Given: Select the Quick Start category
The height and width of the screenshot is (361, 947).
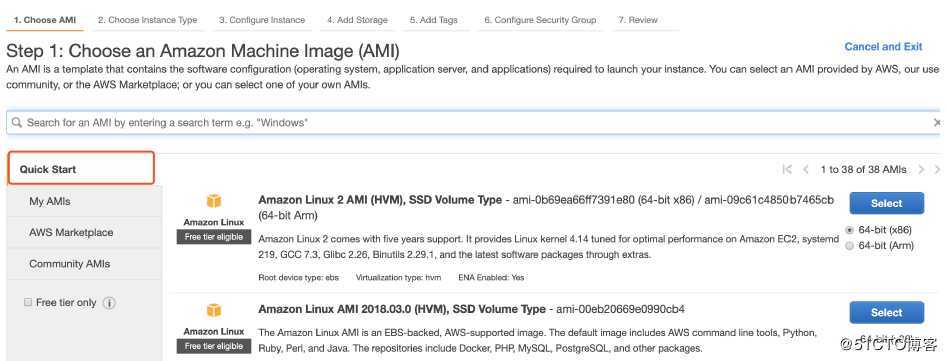Looking at the screenshot, I should tap(81, 168).
